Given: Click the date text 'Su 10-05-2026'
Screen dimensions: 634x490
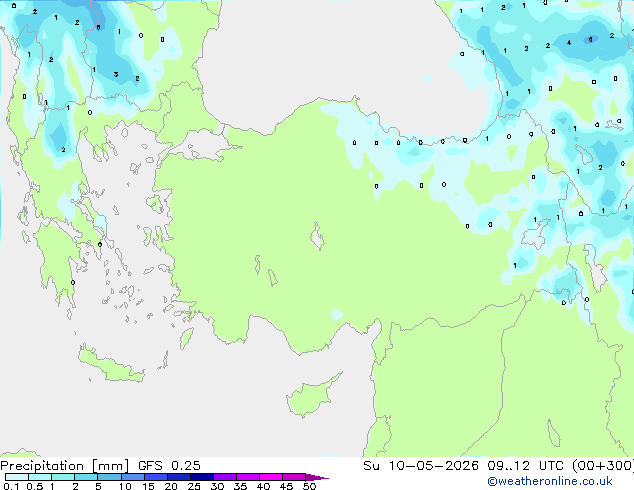Looking at the screenshot, I should 421,466.
